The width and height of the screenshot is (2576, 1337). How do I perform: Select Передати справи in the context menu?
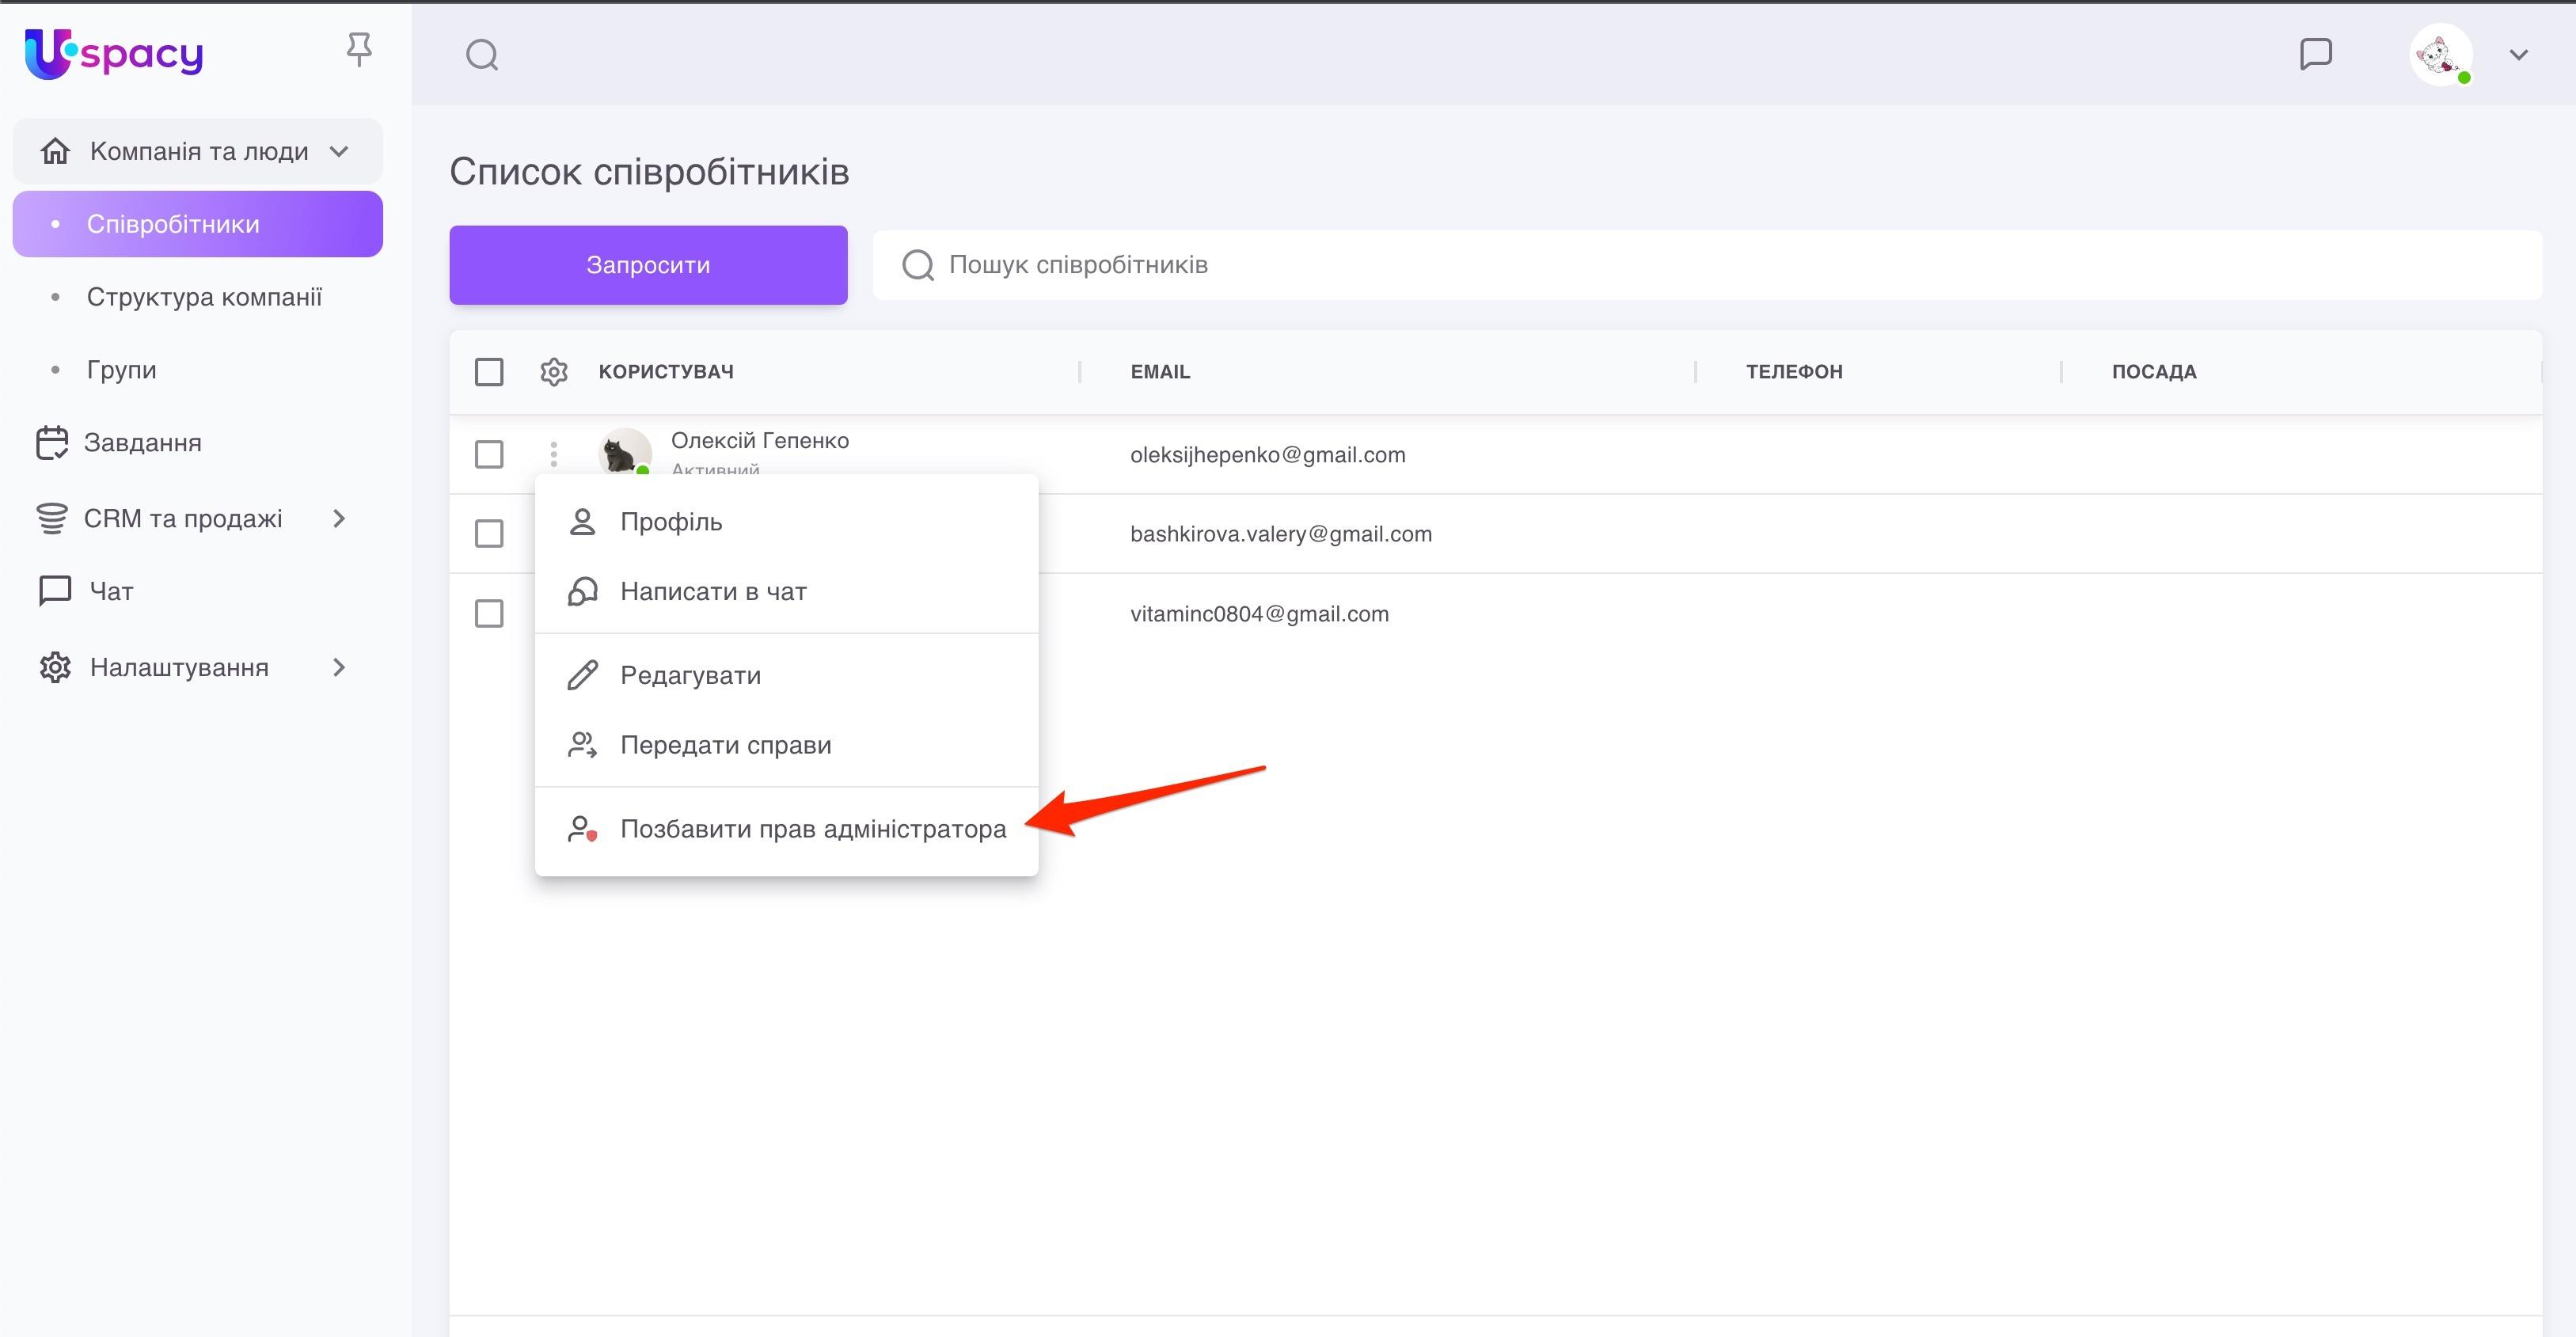[725, 745]
